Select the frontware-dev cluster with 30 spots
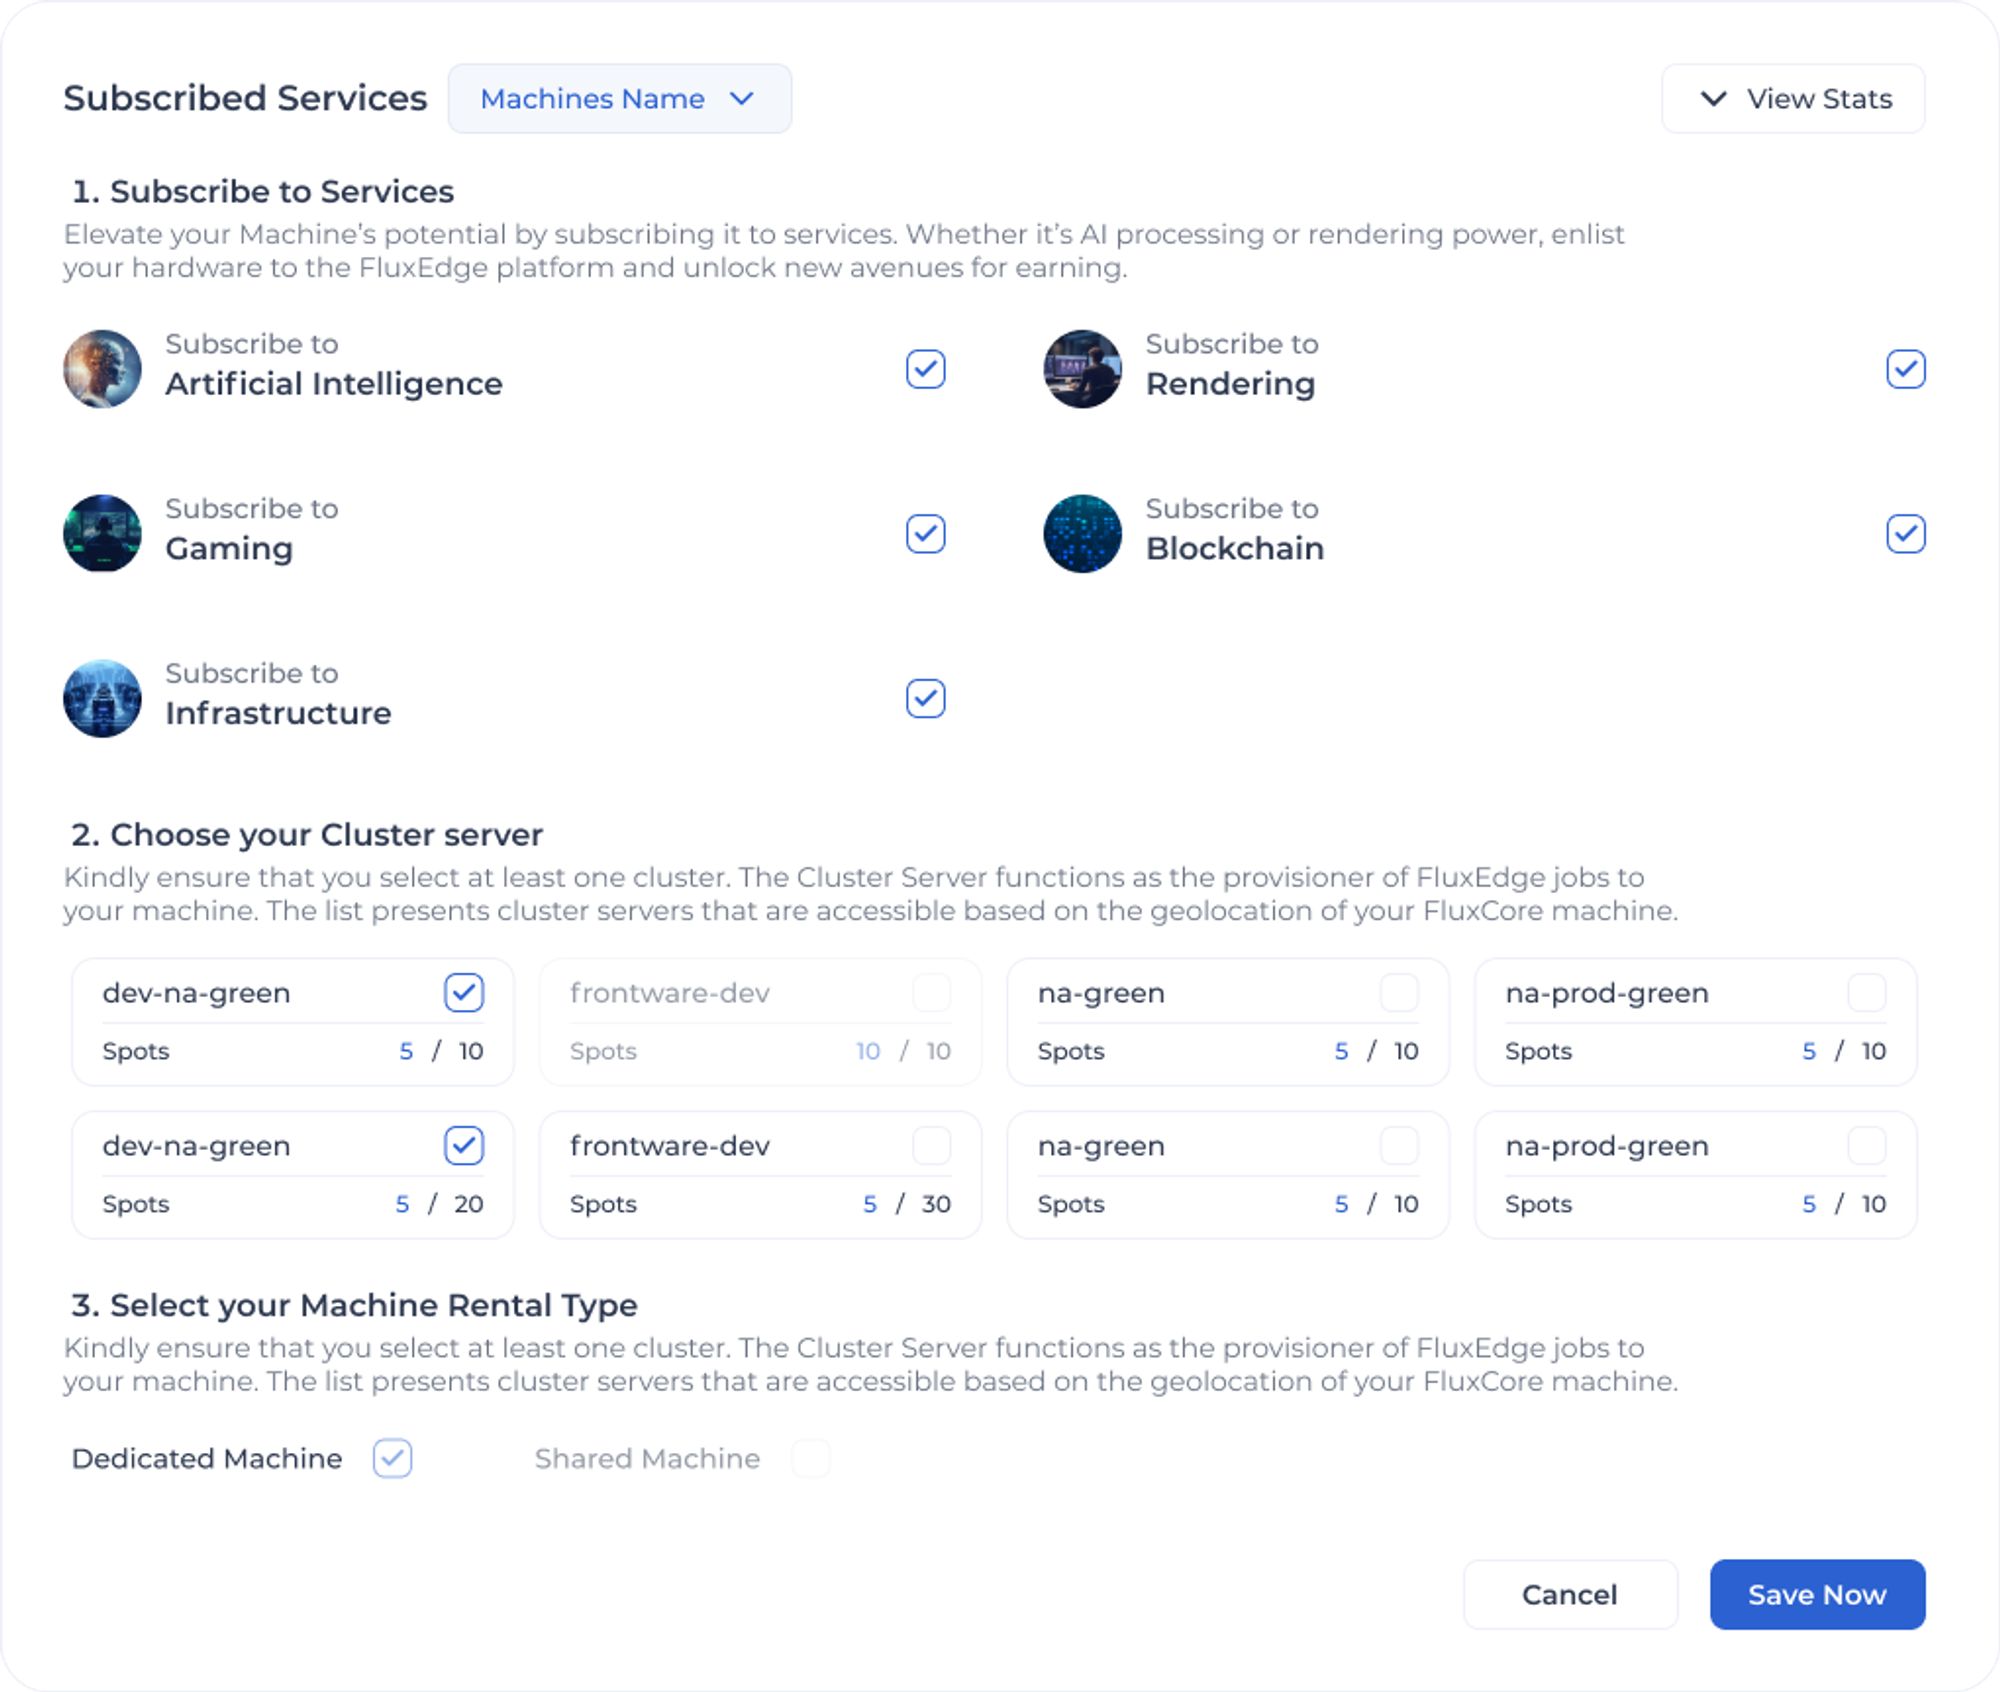The width and height of the screenshot is (2000, 1692). [931, 1146]
